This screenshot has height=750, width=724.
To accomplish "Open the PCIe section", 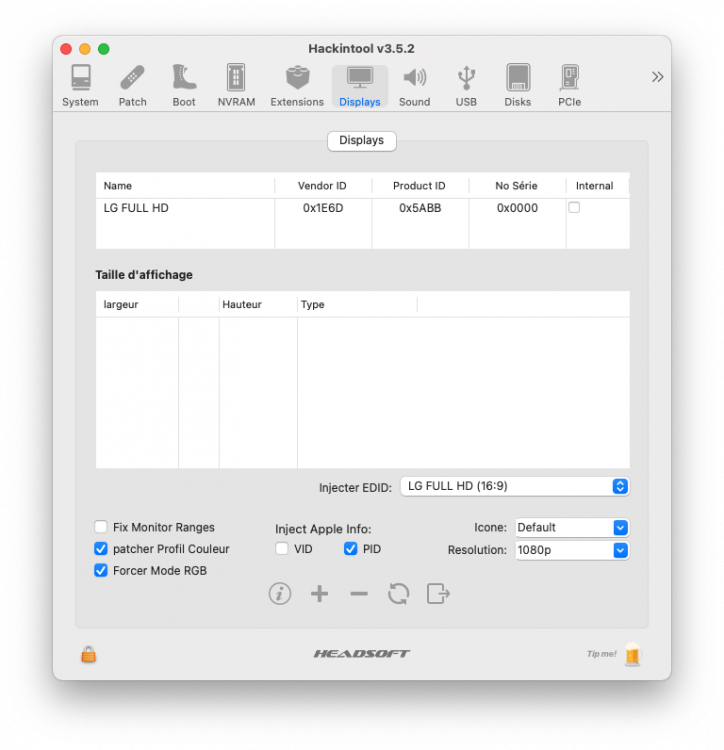I will click(570, 86).
